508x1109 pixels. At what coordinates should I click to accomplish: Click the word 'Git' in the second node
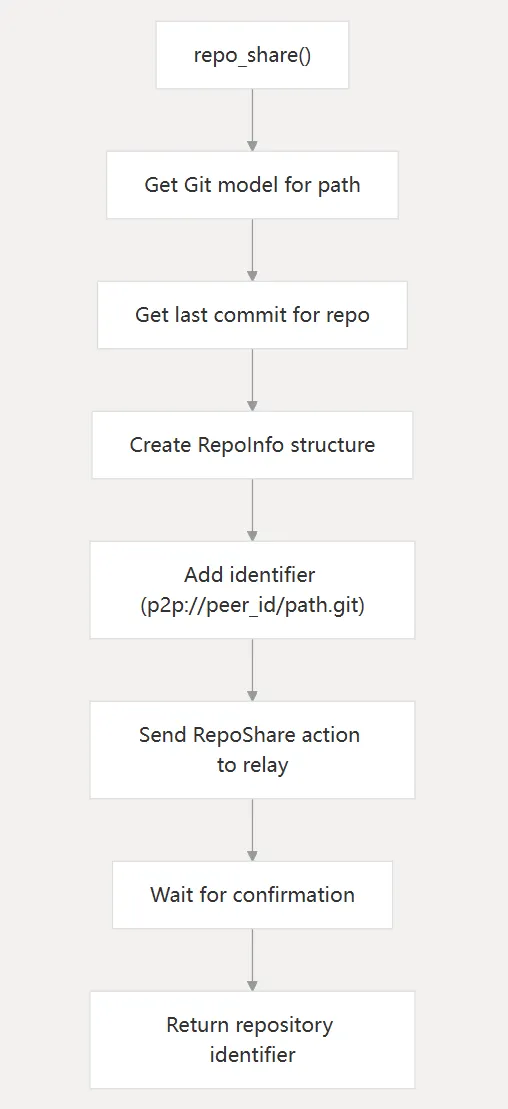pos(199,185)
